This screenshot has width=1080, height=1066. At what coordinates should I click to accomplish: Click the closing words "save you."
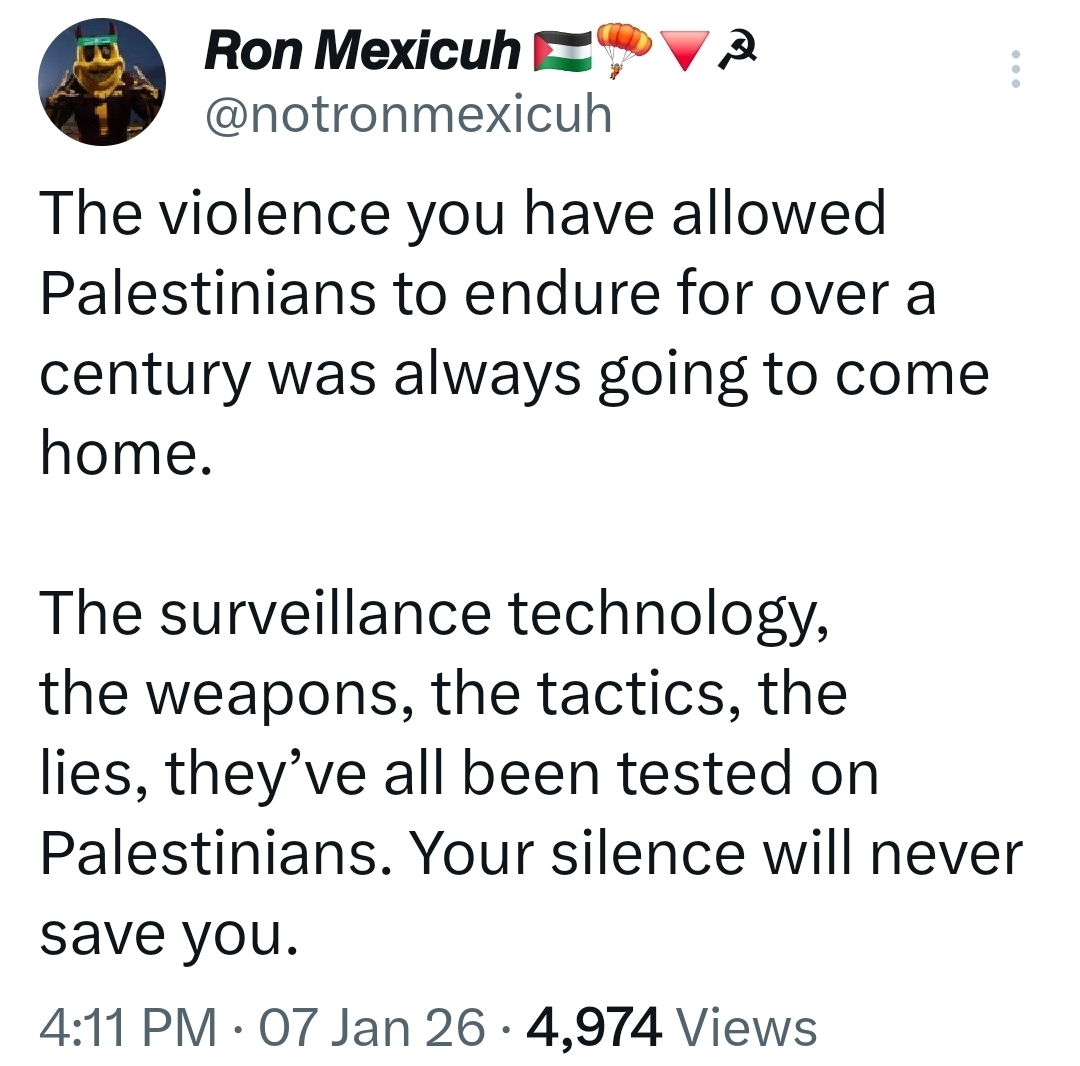pyautogui.click(x=169, y=933)
